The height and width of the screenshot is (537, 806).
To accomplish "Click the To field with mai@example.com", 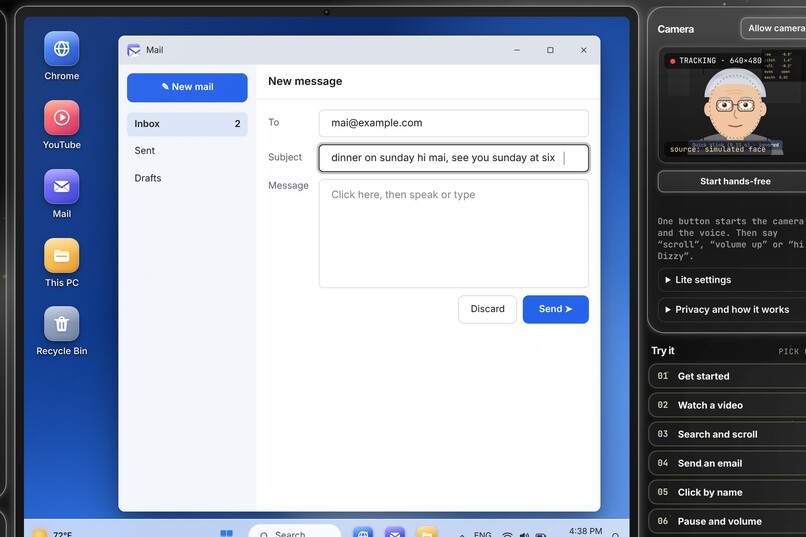I will coord(453,123).
